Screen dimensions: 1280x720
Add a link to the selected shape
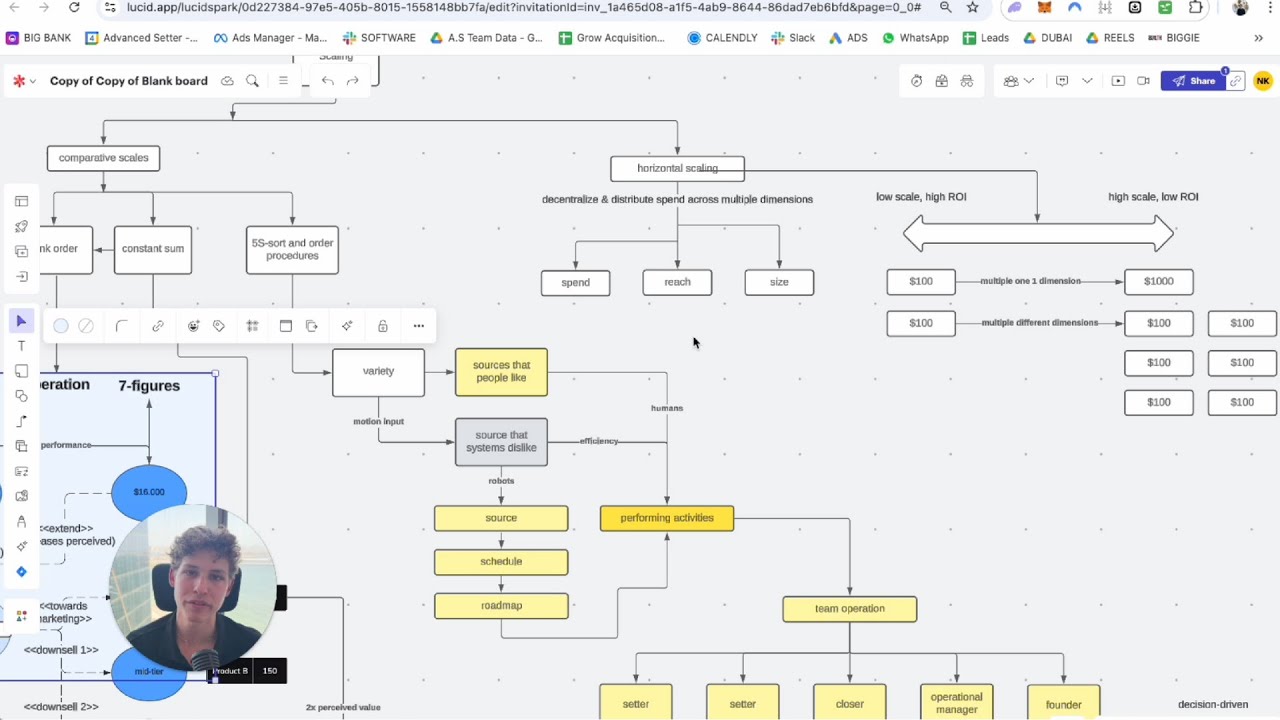tap(158, 326)
